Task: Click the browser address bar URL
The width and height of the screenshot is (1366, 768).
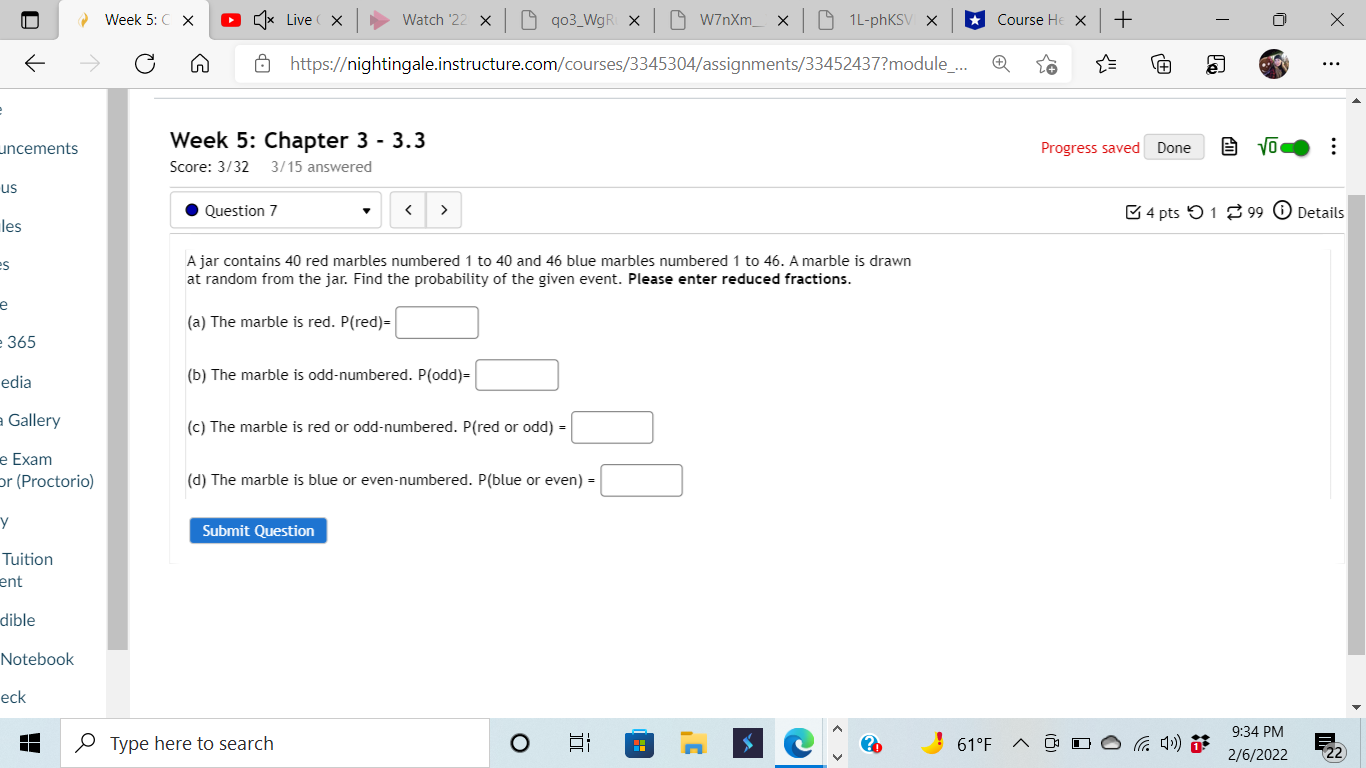Action: pyautogui.click(x=628, y=64)
